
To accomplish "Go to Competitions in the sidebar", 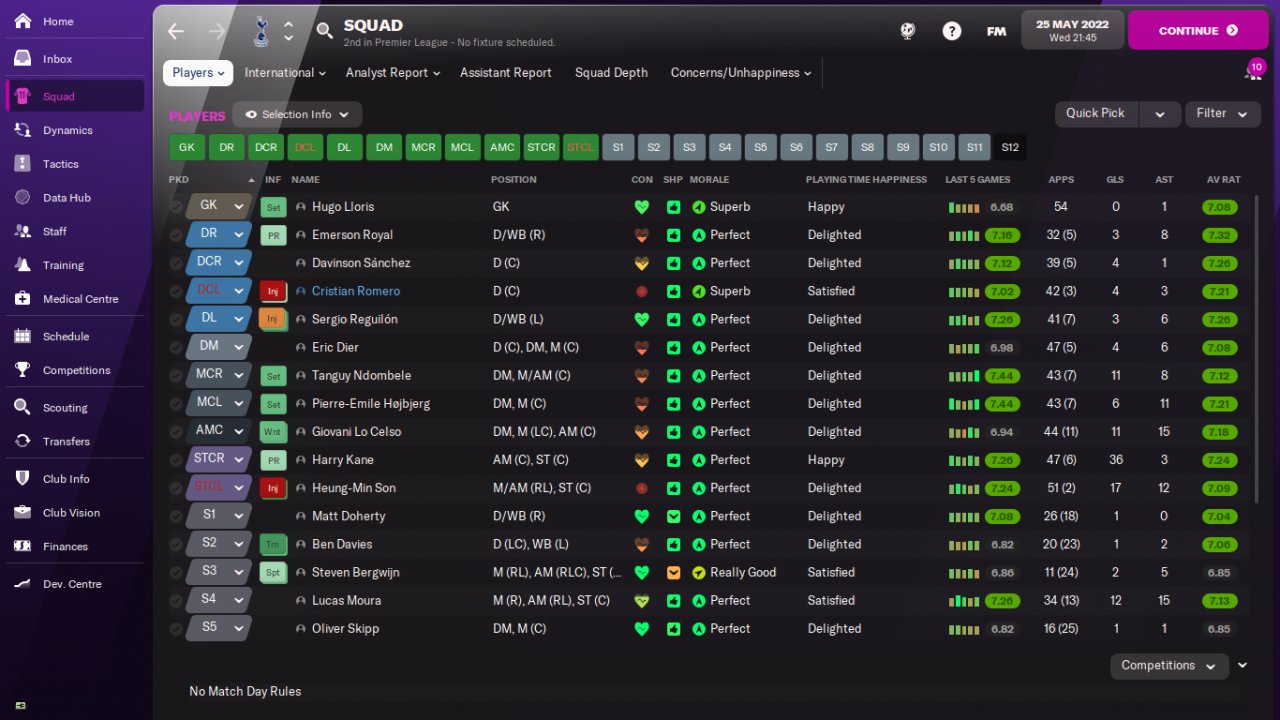I will coord(74,370).
